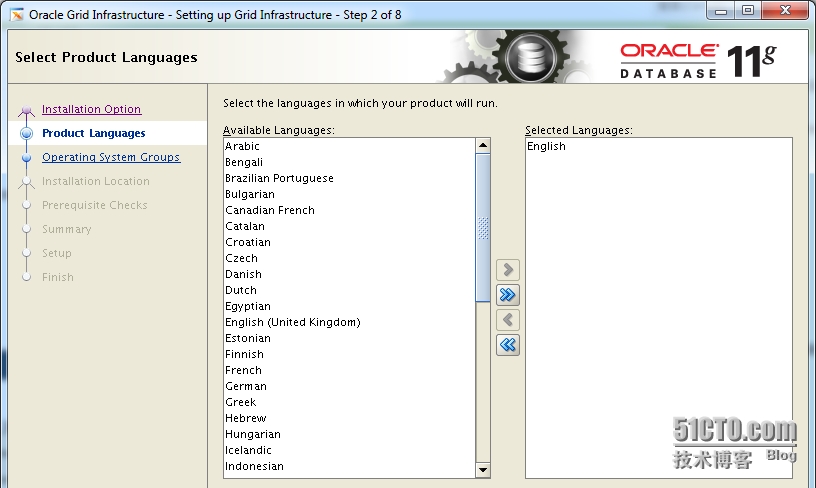The image size is (816, 488).
Task: Click the add all languages double-arrow button
Action: click(x=508, y=295)
